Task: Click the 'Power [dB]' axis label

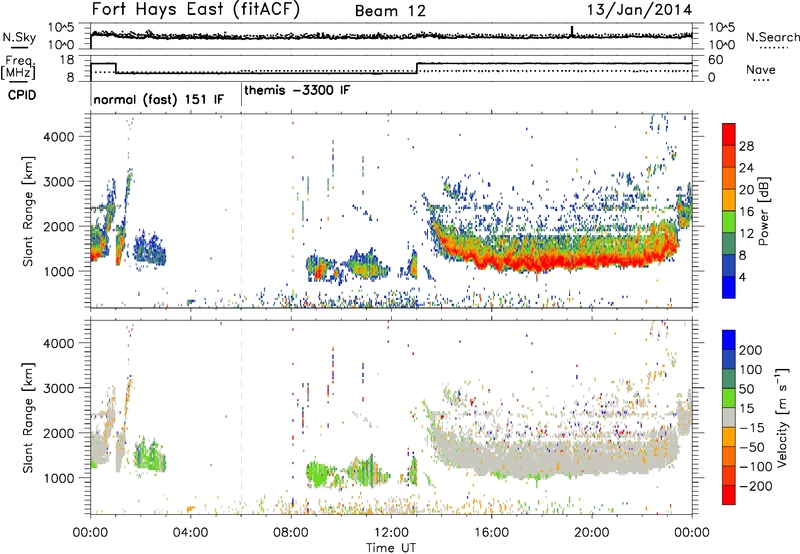Action: 763,211
